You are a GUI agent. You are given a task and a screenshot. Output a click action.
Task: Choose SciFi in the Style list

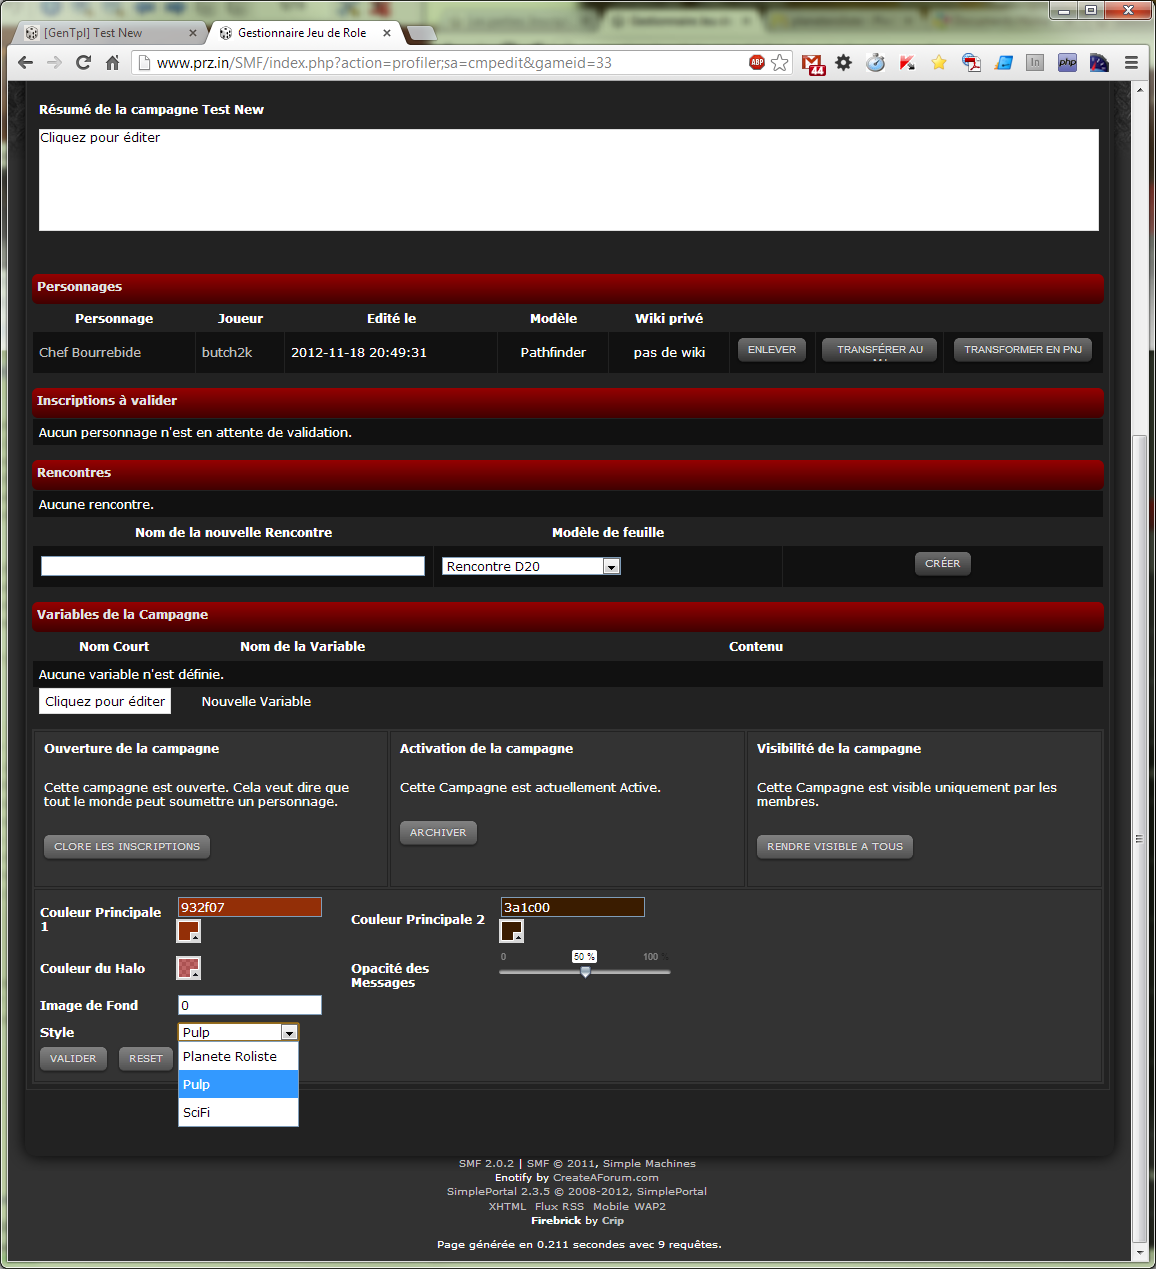(x=238, y=1112)
